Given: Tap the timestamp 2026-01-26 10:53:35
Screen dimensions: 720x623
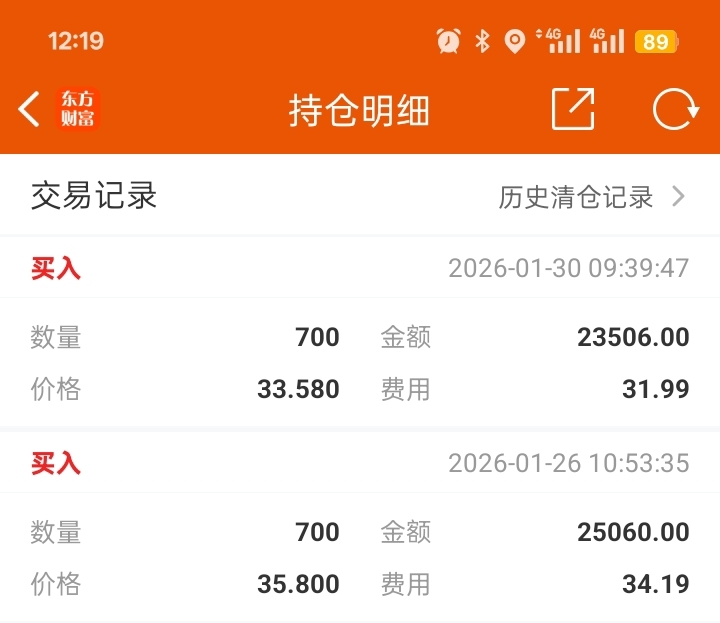Looking at the screenshot, I should [568, 463].
